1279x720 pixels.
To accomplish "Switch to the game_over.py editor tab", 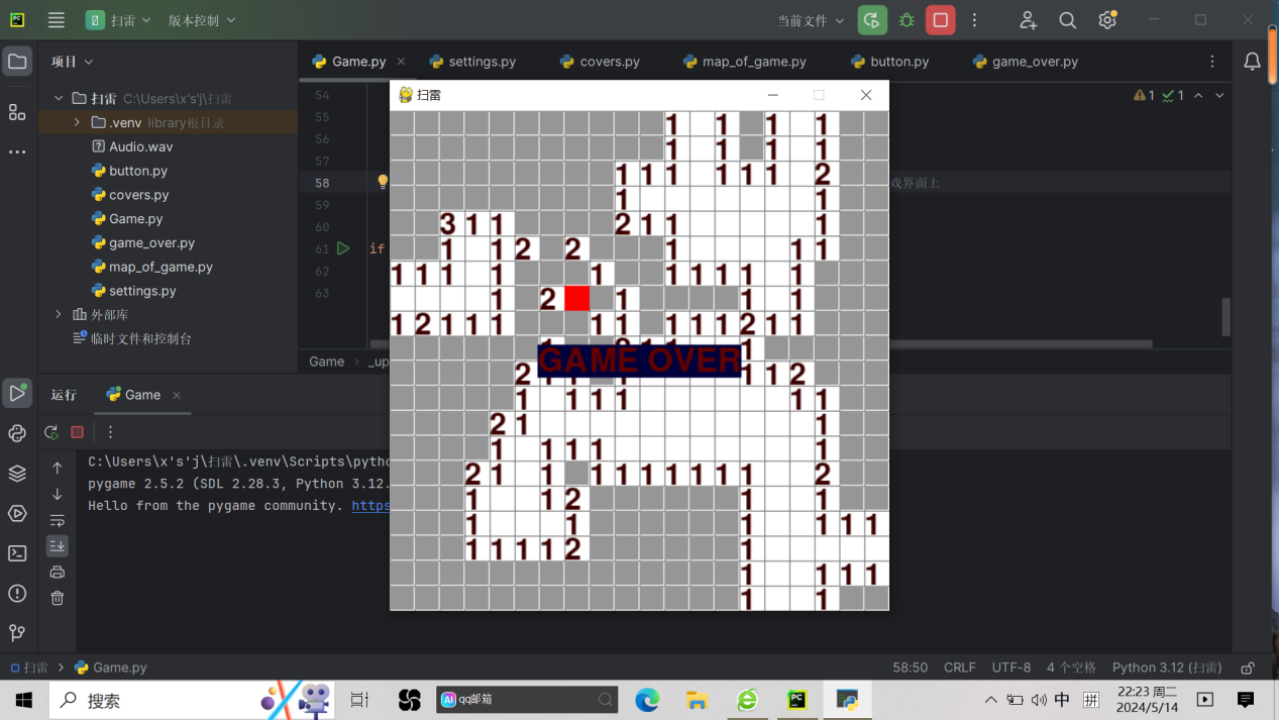I will click(x=1034, y=62).
